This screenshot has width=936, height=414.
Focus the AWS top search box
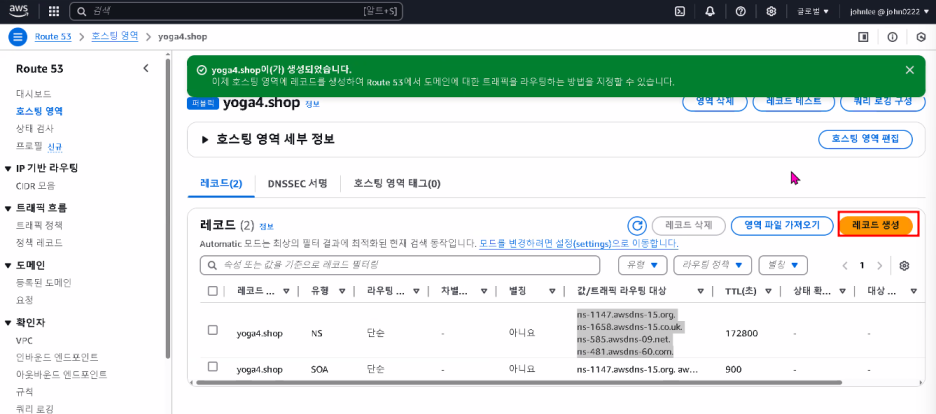coord(236,11)
